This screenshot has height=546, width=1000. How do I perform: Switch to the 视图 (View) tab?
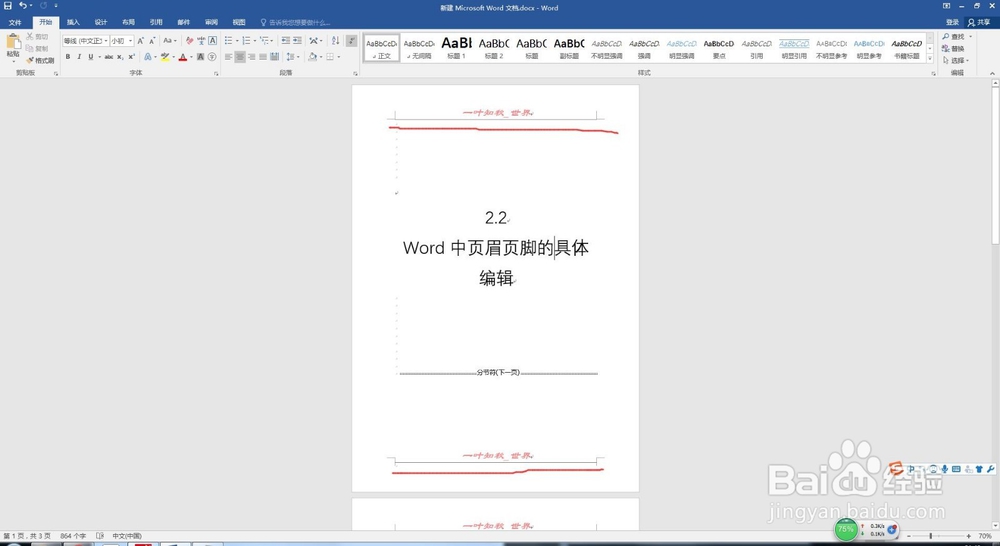tap(239, 22)
